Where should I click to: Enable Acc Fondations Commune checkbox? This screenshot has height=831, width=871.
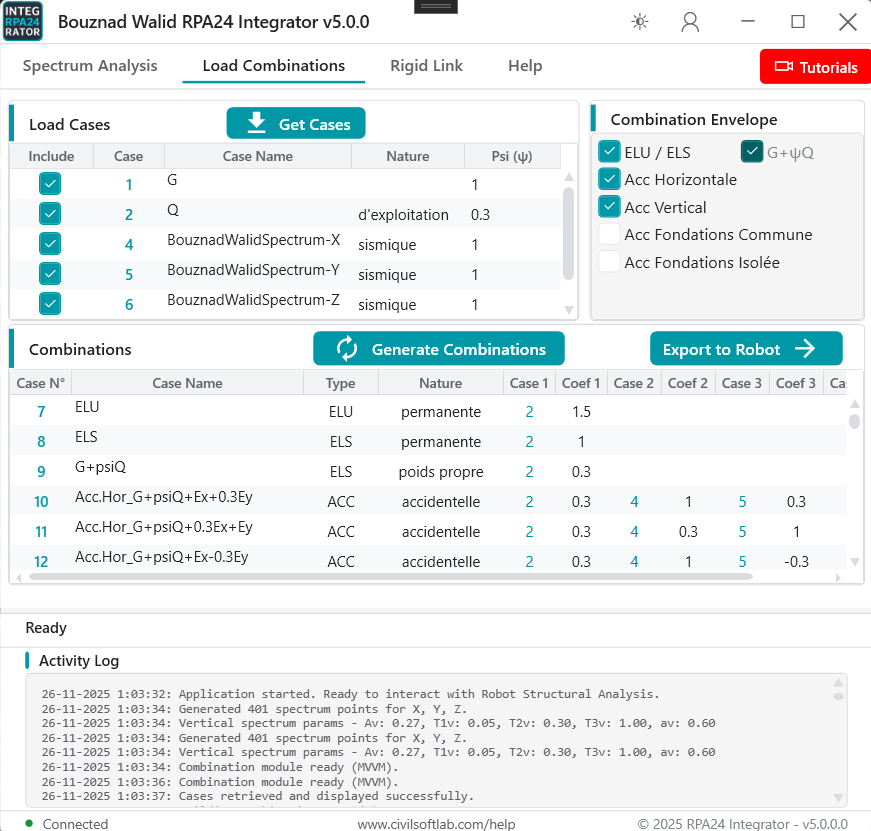point(609,235)
